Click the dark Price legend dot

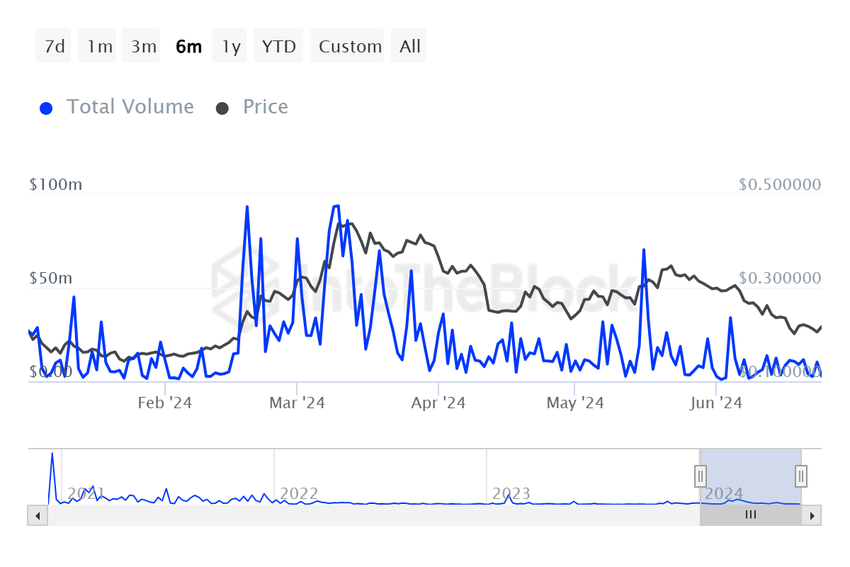click(222, 108)
